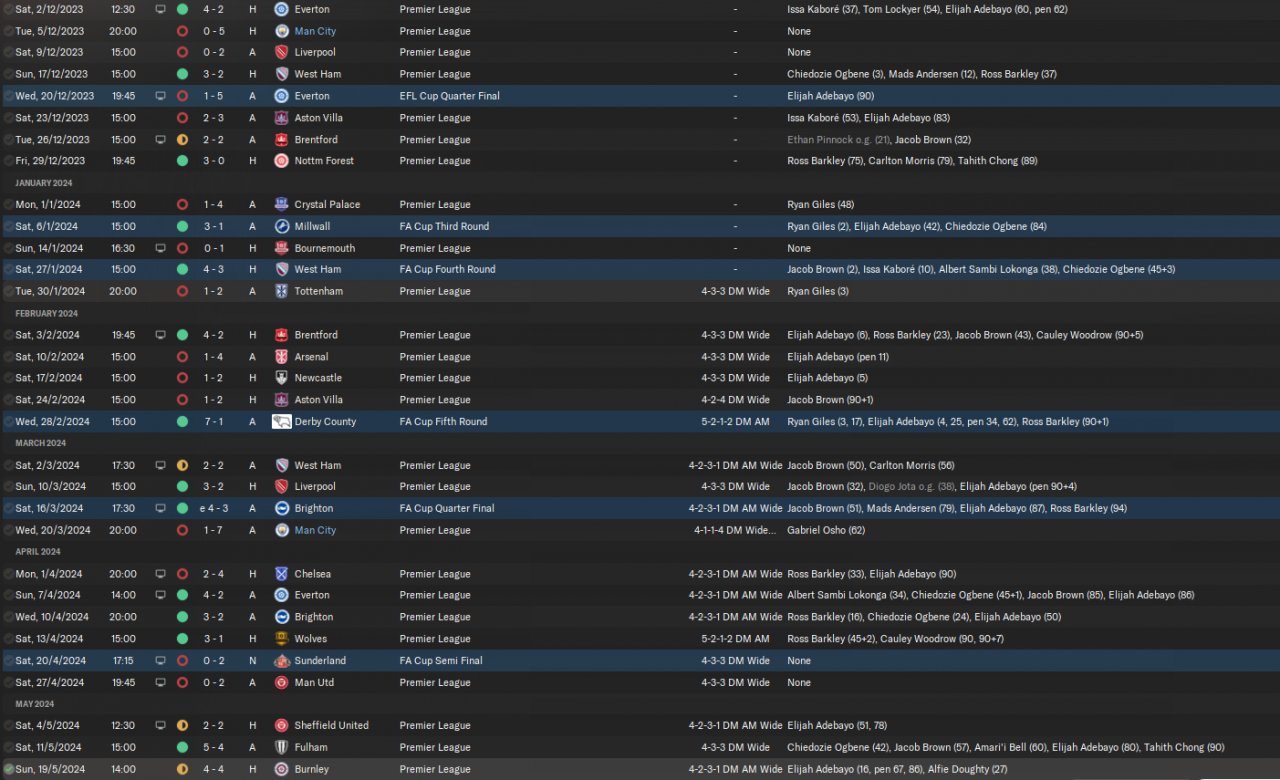
Task: Click the FEBRUARY 2024 month header
Action: coord(46,313)
